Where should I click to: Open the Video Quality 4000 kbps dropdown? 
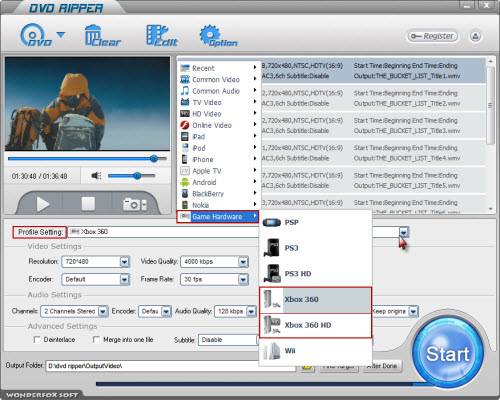pos(243,262)
